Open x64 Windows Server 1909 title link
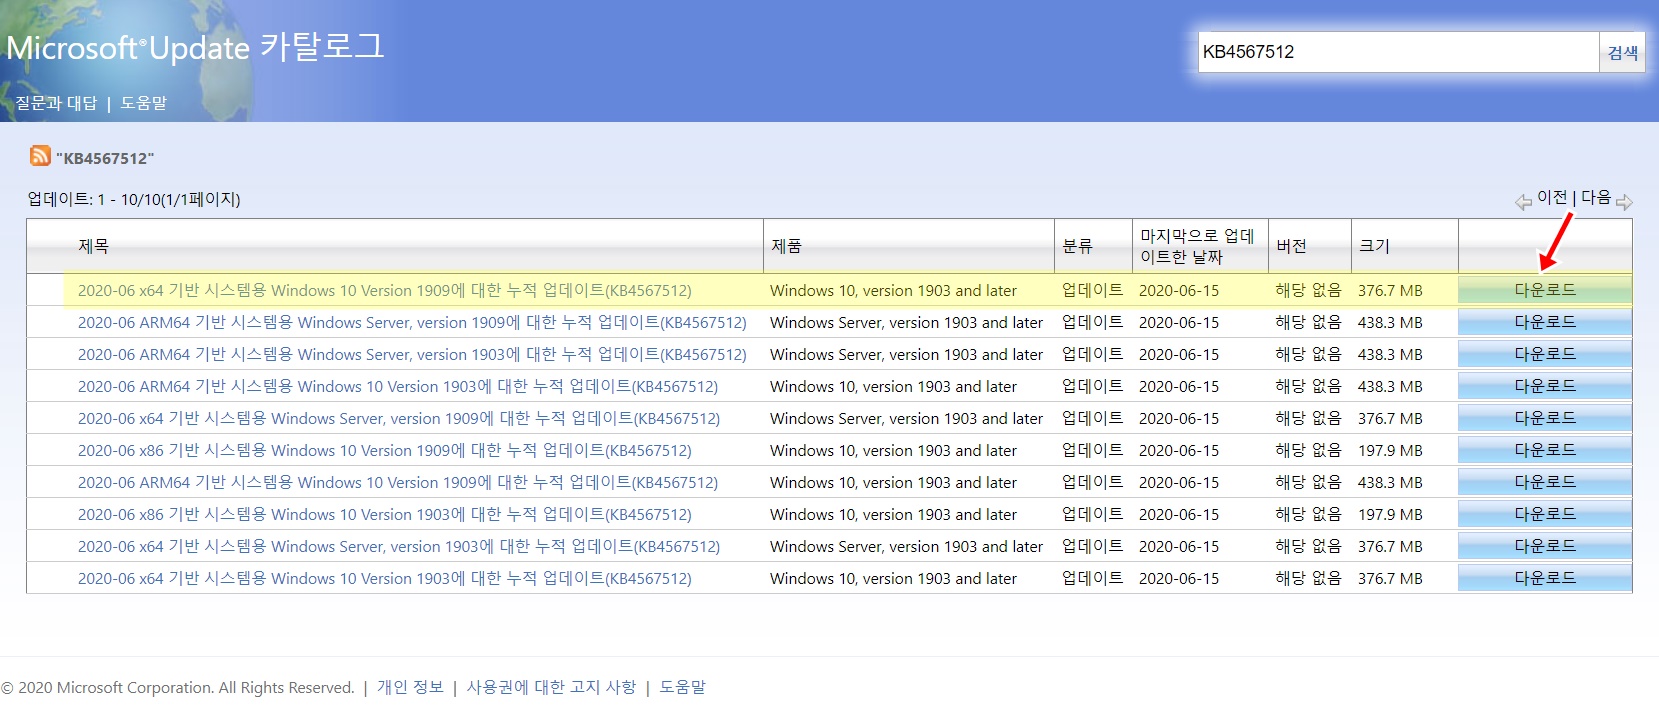The width and height of the screenshot is (1659, 715). (x=399, y=418)
